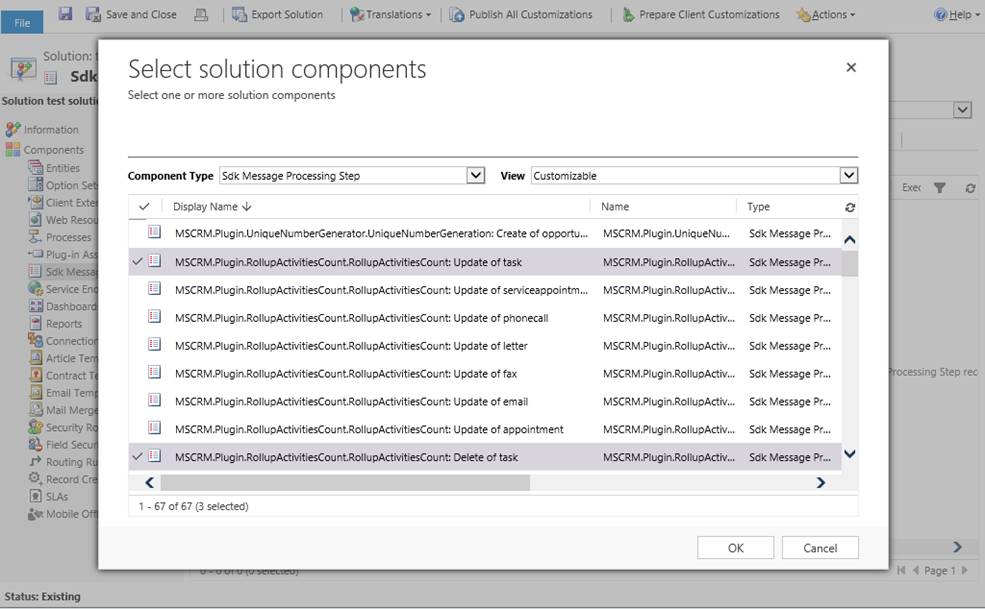Click the print icon in the toolbar

tap(201, 14)
